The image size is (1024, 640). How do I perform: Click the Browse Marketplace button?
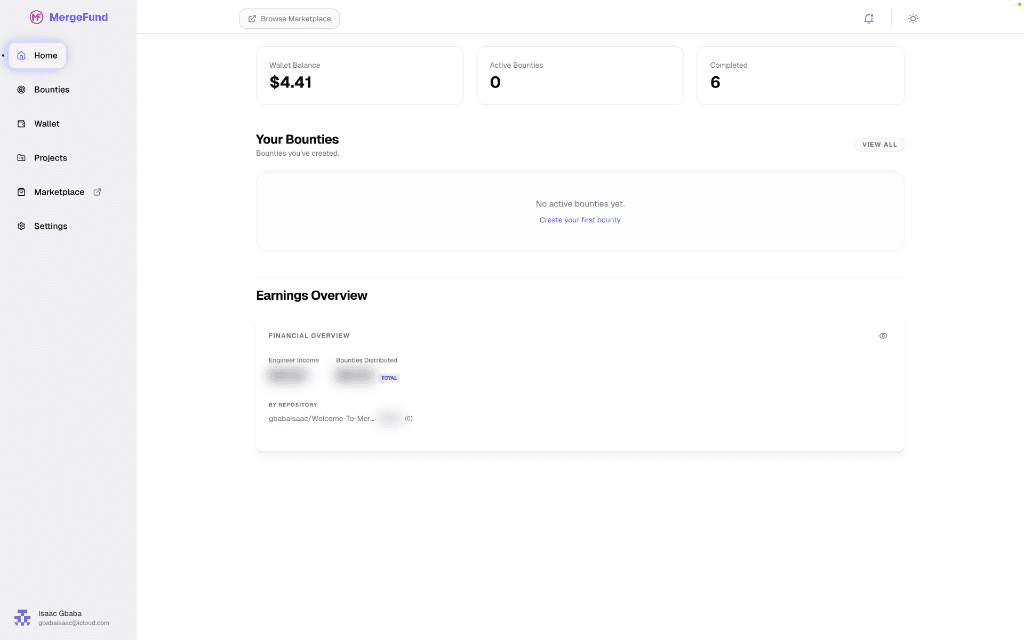[x=289, y=18]
